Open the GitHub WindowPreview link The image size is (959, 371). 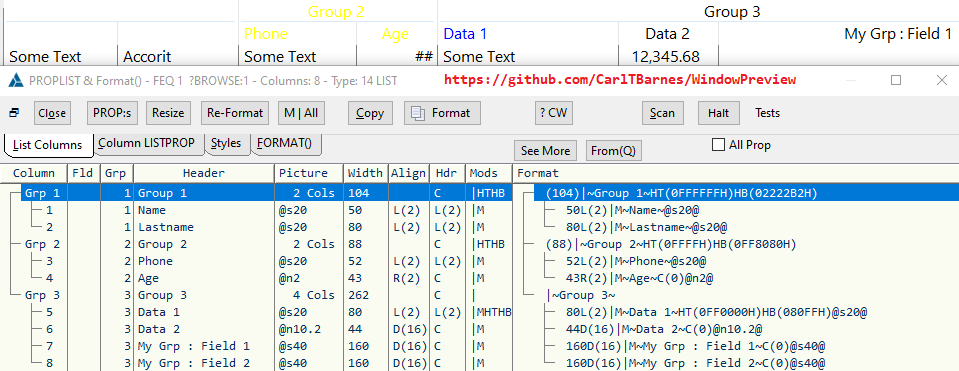[x=620, y=80]
